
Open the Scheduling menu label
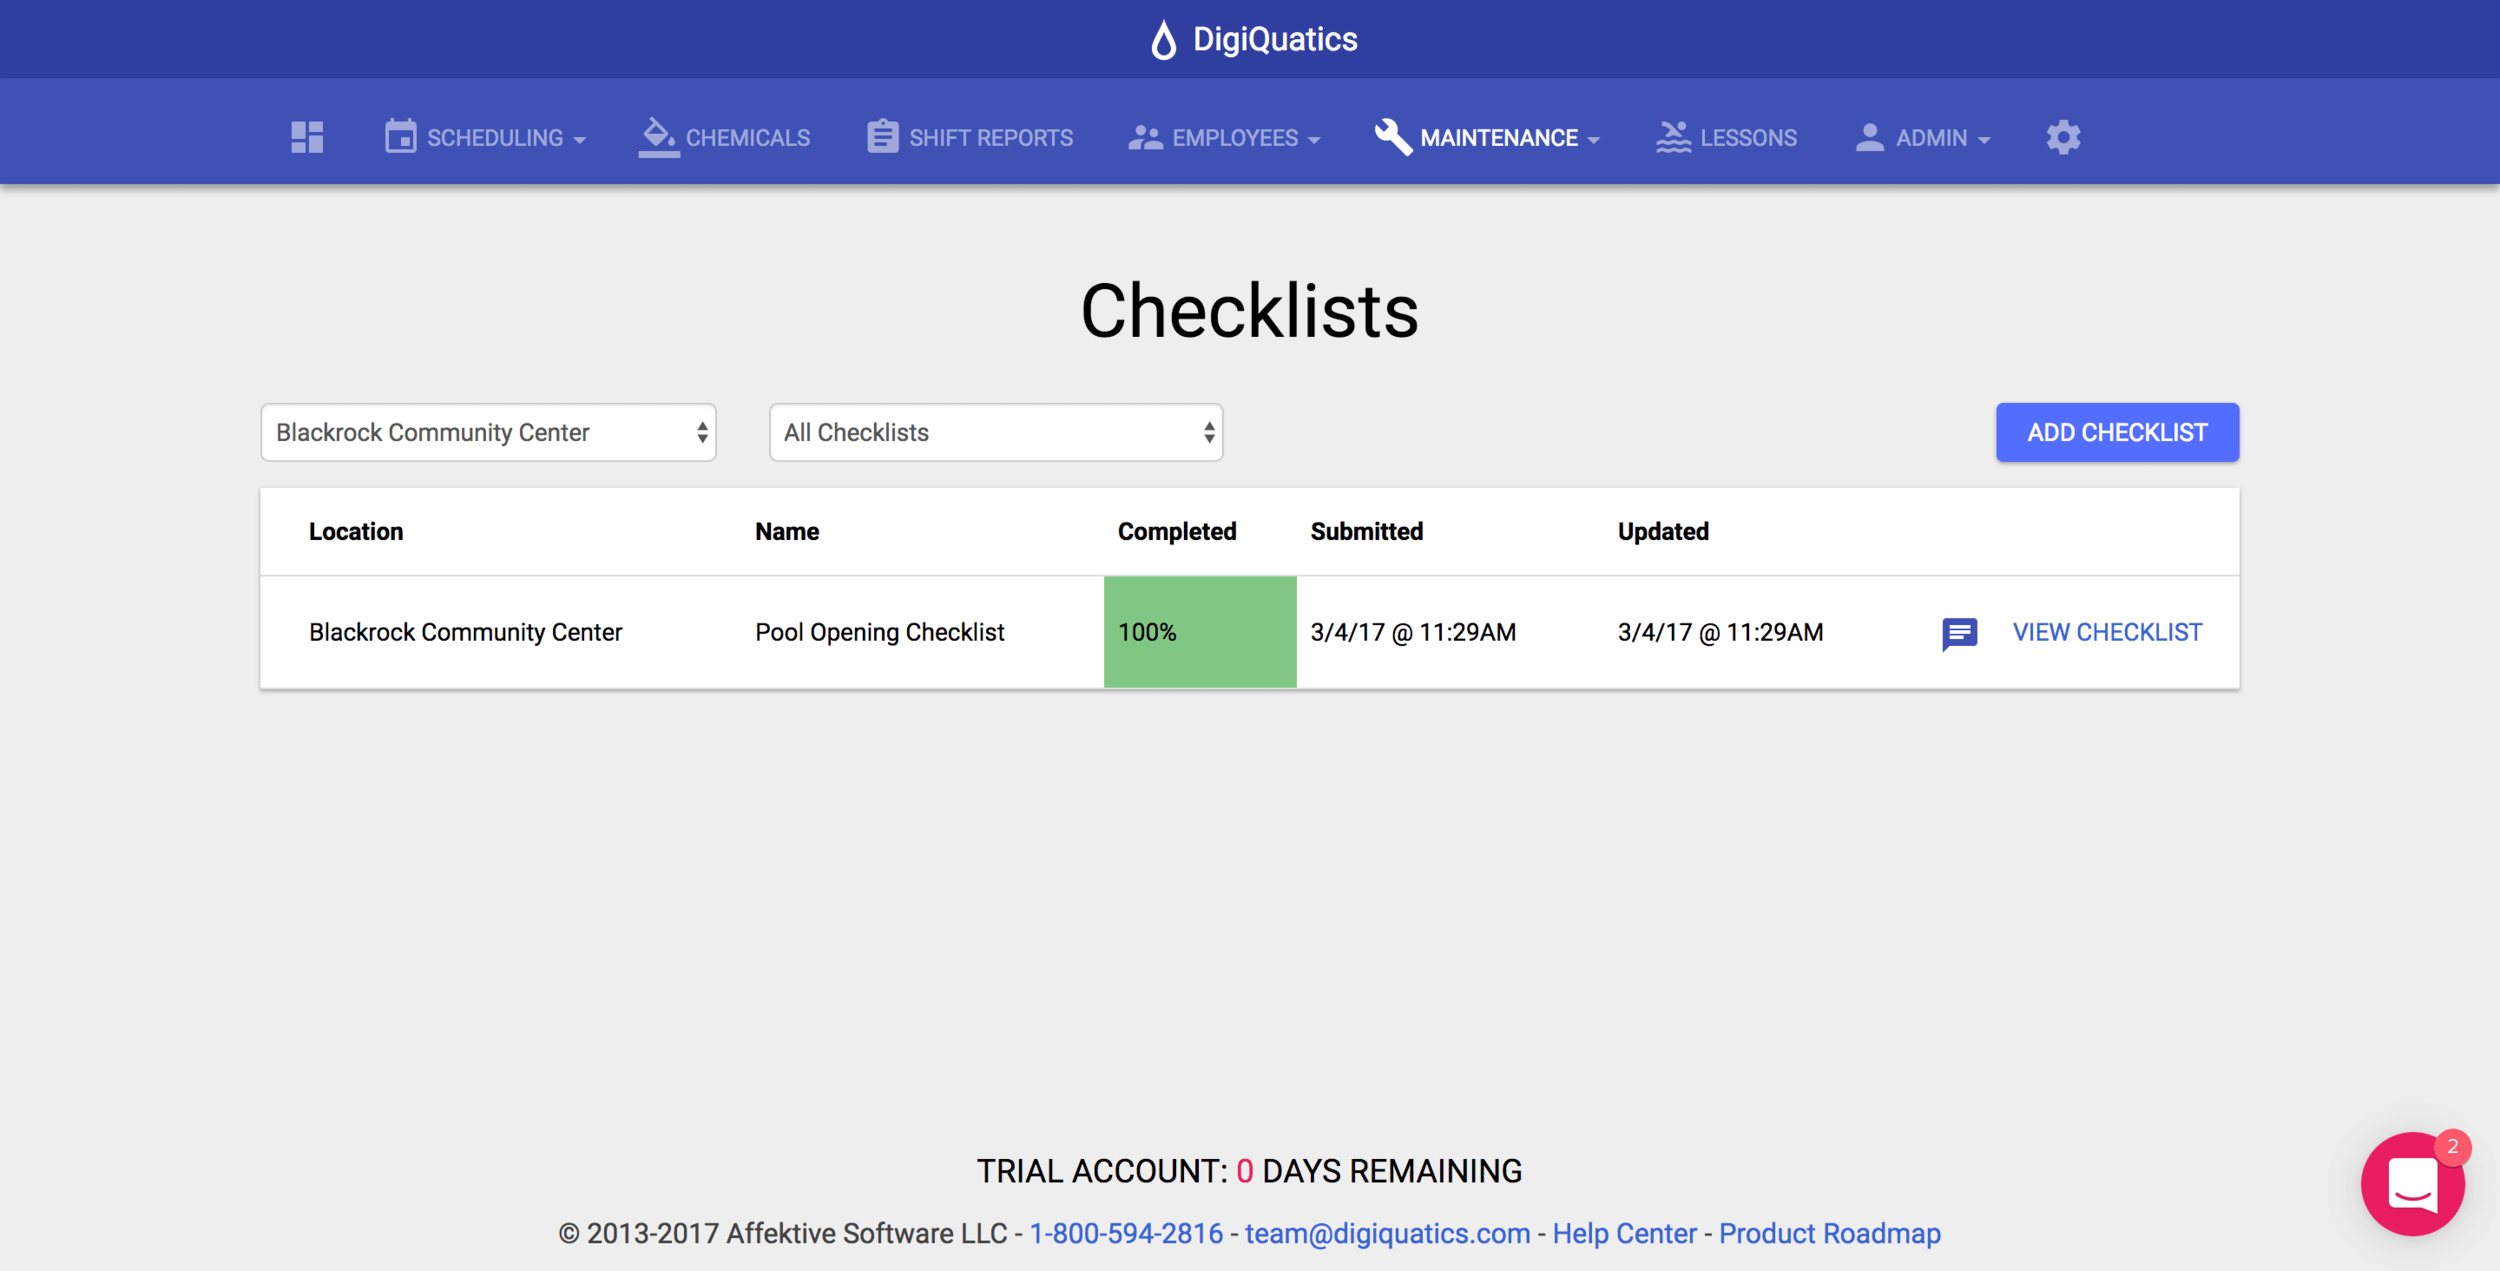tap(495, 138)
